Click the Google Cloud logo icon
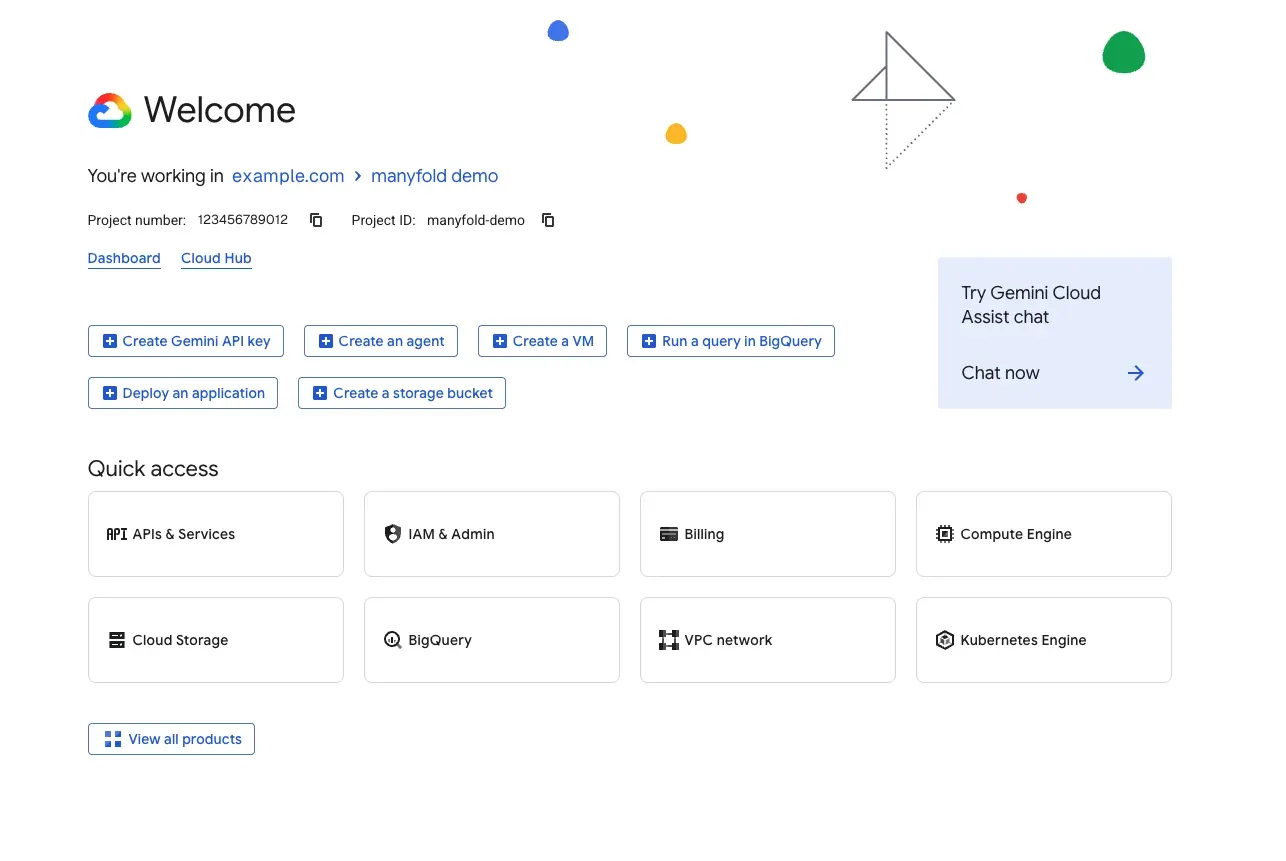1286x861 pixels. click(x=110, y=110)
